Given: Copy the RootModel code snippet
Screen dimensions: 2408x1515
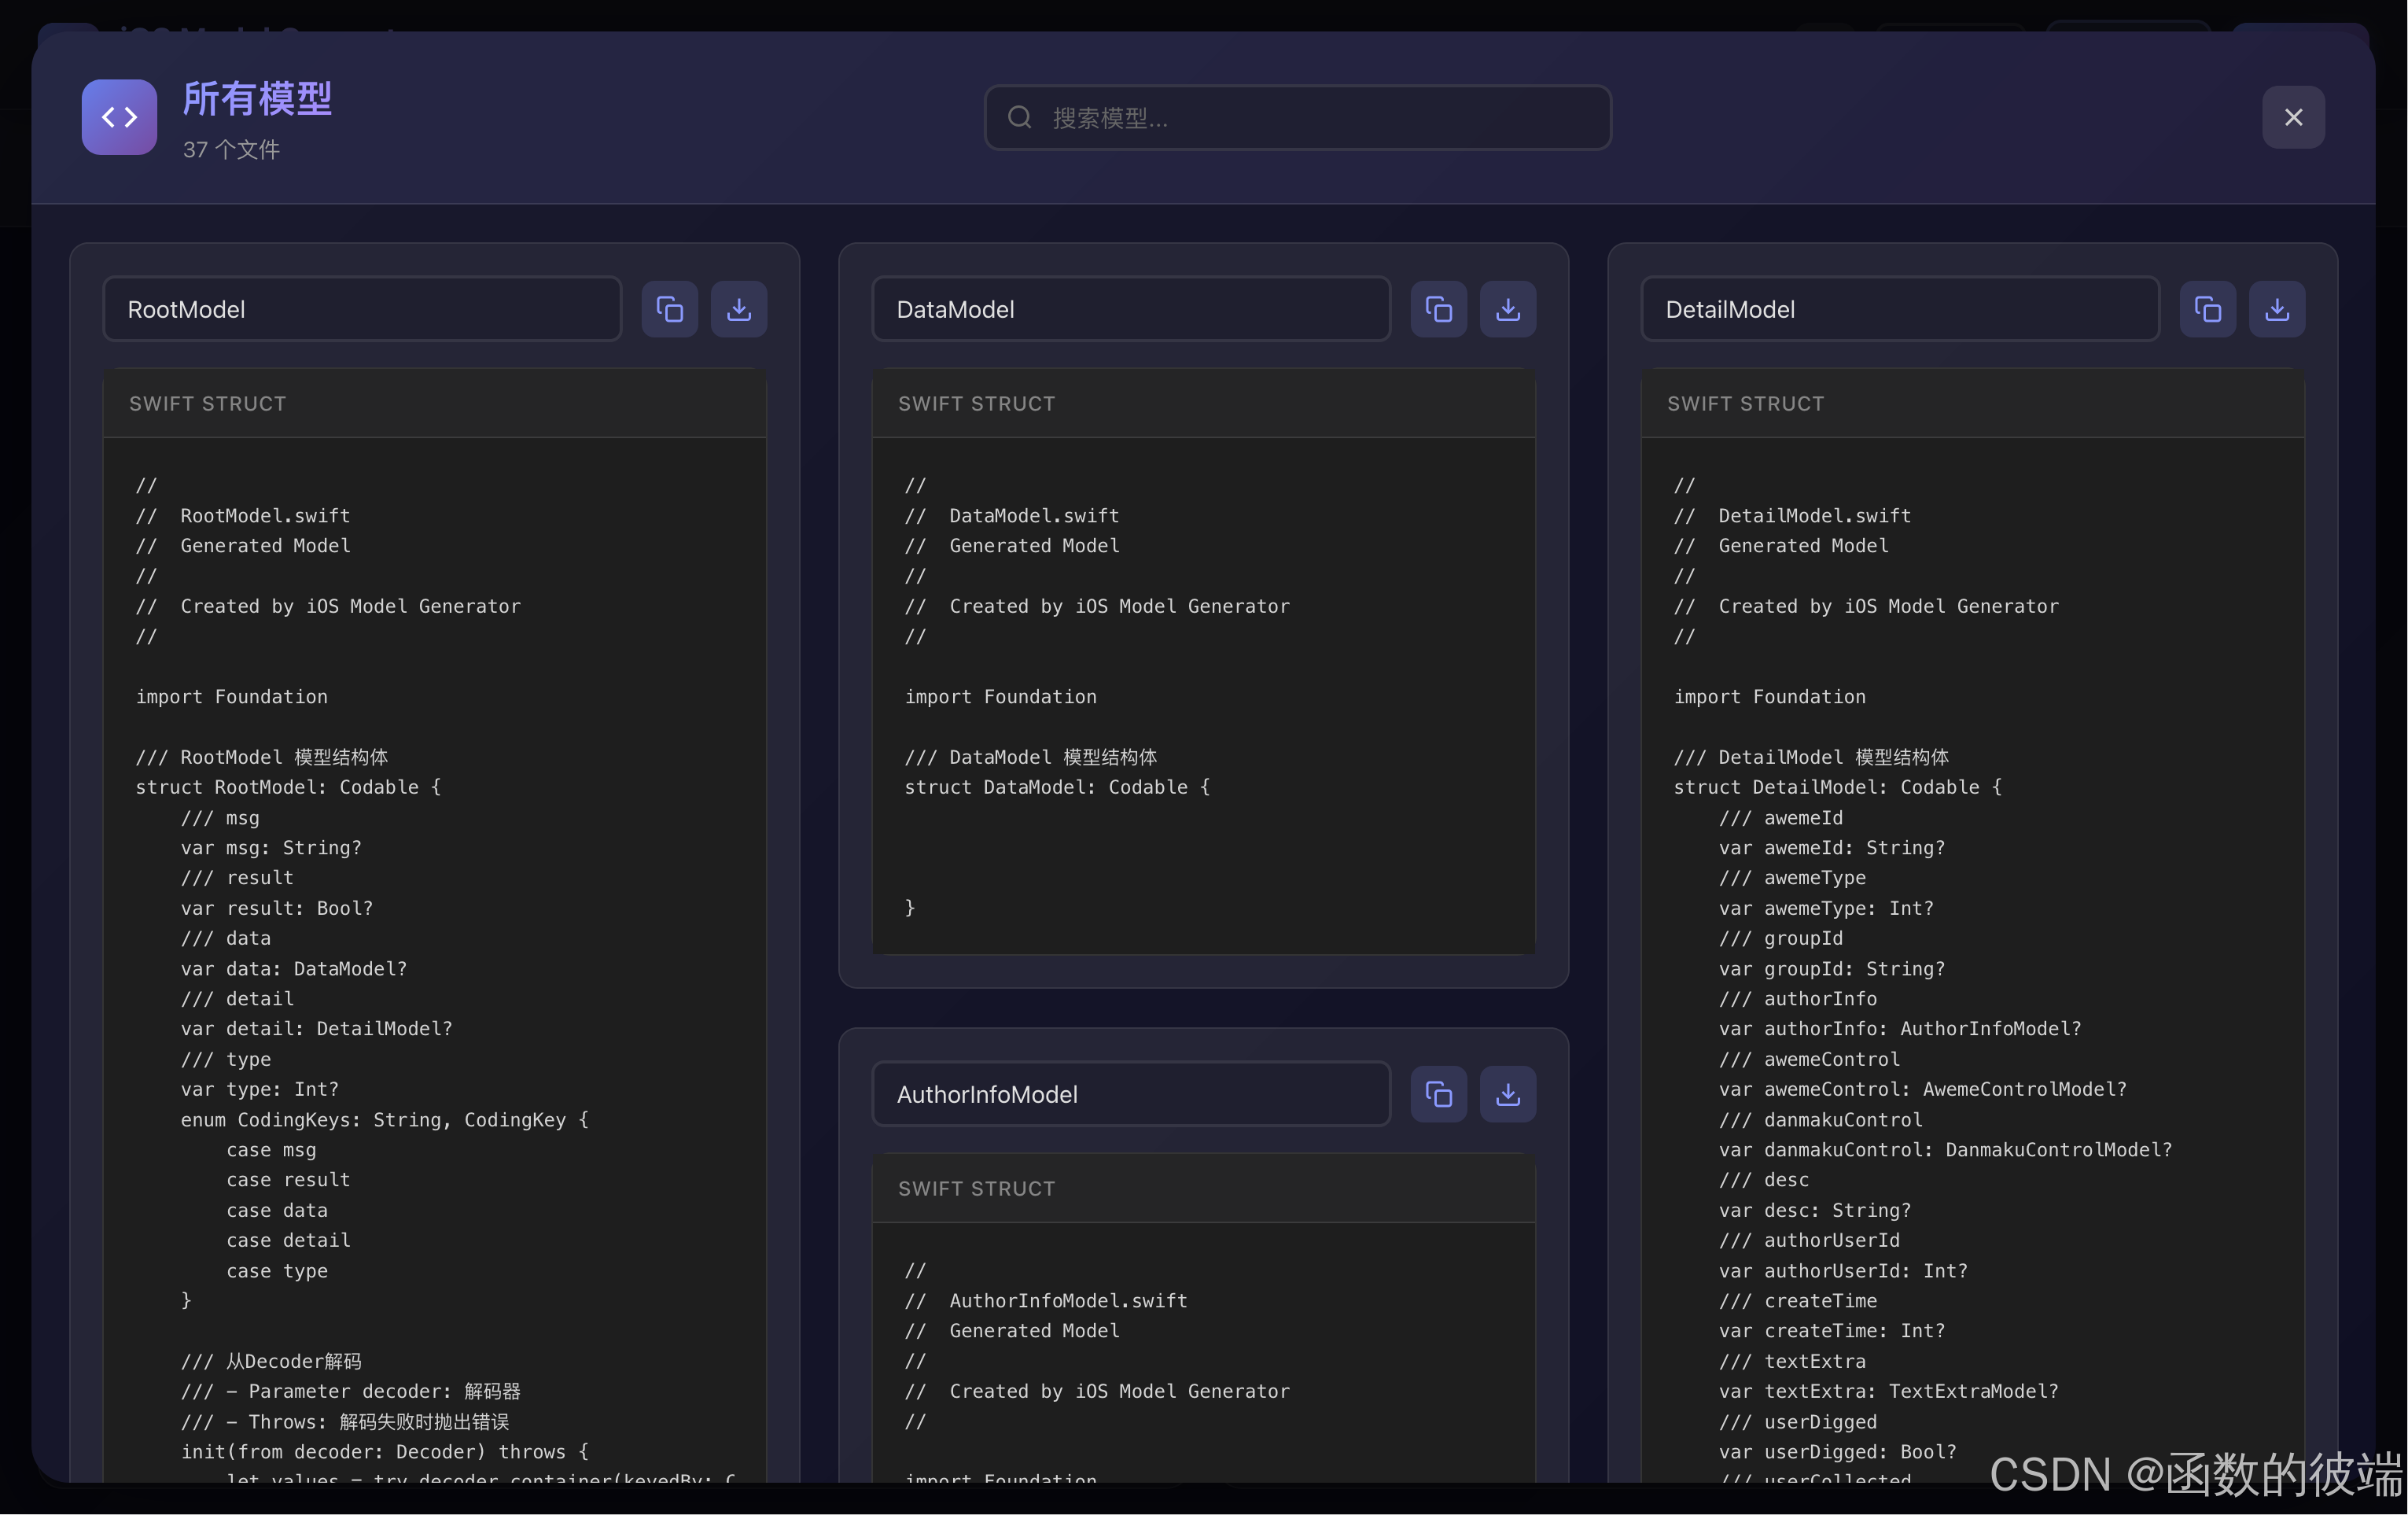Looking at the screenshot, I should tap(669, 309).
